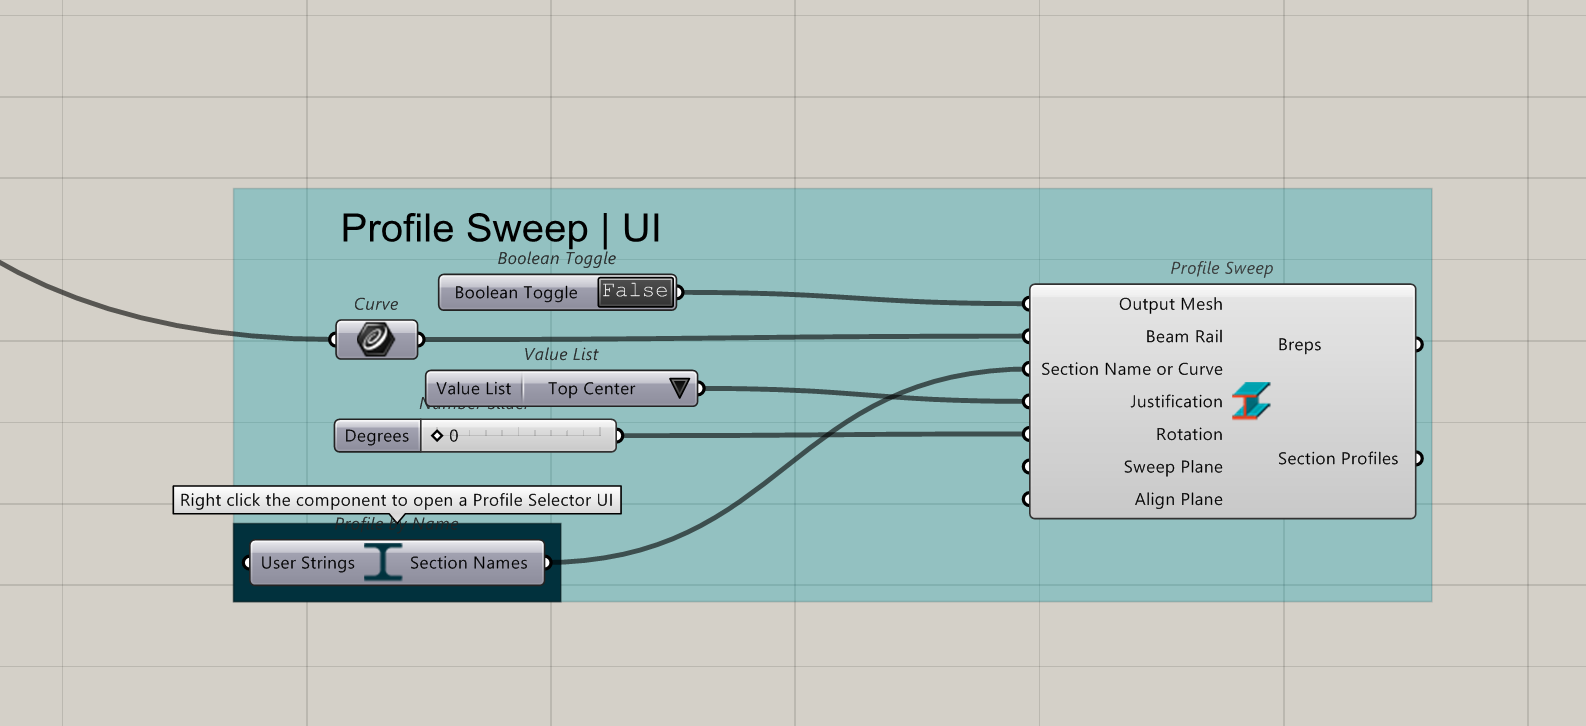
Task: Click the Align Plane input grip
Action: pos(1027,499)
